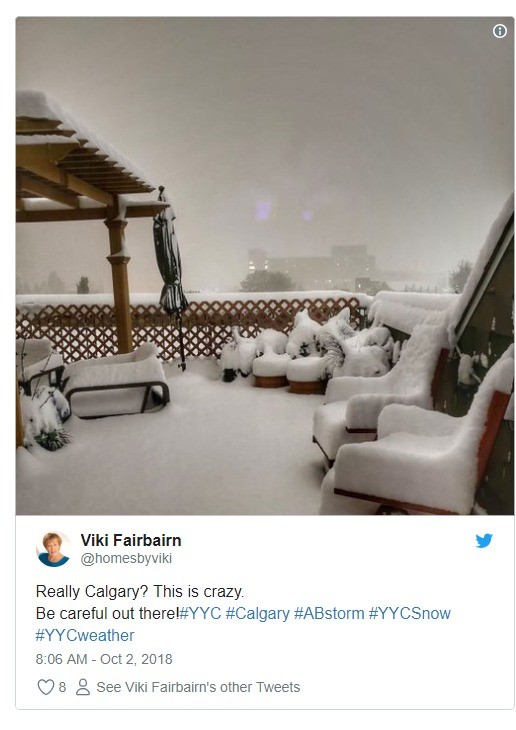Click the like count number 8
Screen dimensions: 516x730
point(62,687)
